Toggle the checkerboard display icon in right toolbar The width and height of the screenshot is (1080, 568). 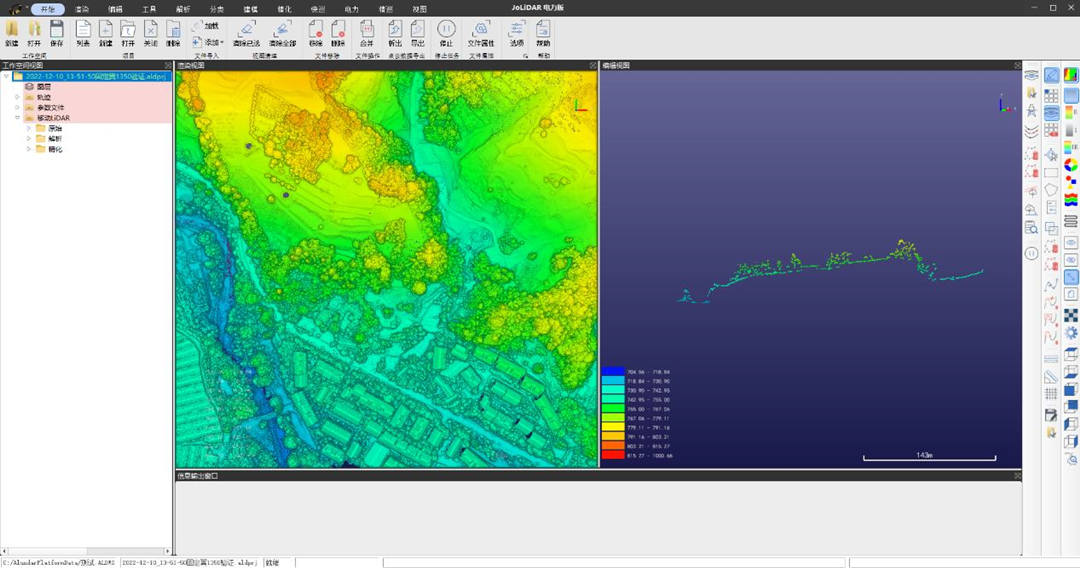tap(1071, 315)
